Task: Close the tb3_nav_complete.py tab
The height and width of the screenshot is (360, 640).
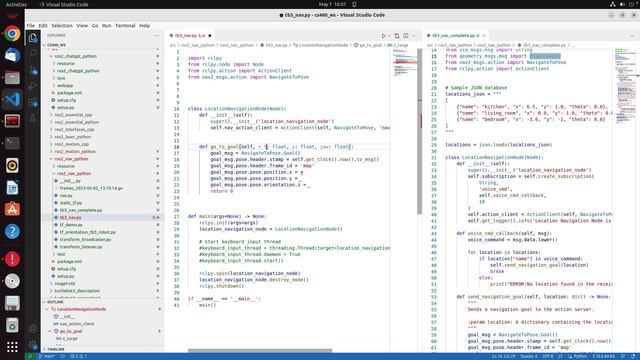Action: 484,36
